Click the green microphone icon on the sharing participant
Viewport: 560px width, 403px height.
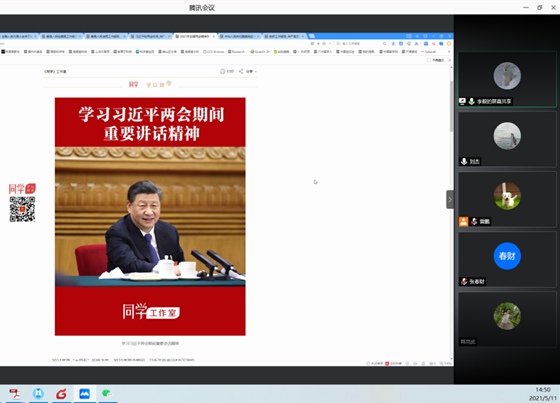(x=471, y=101)
